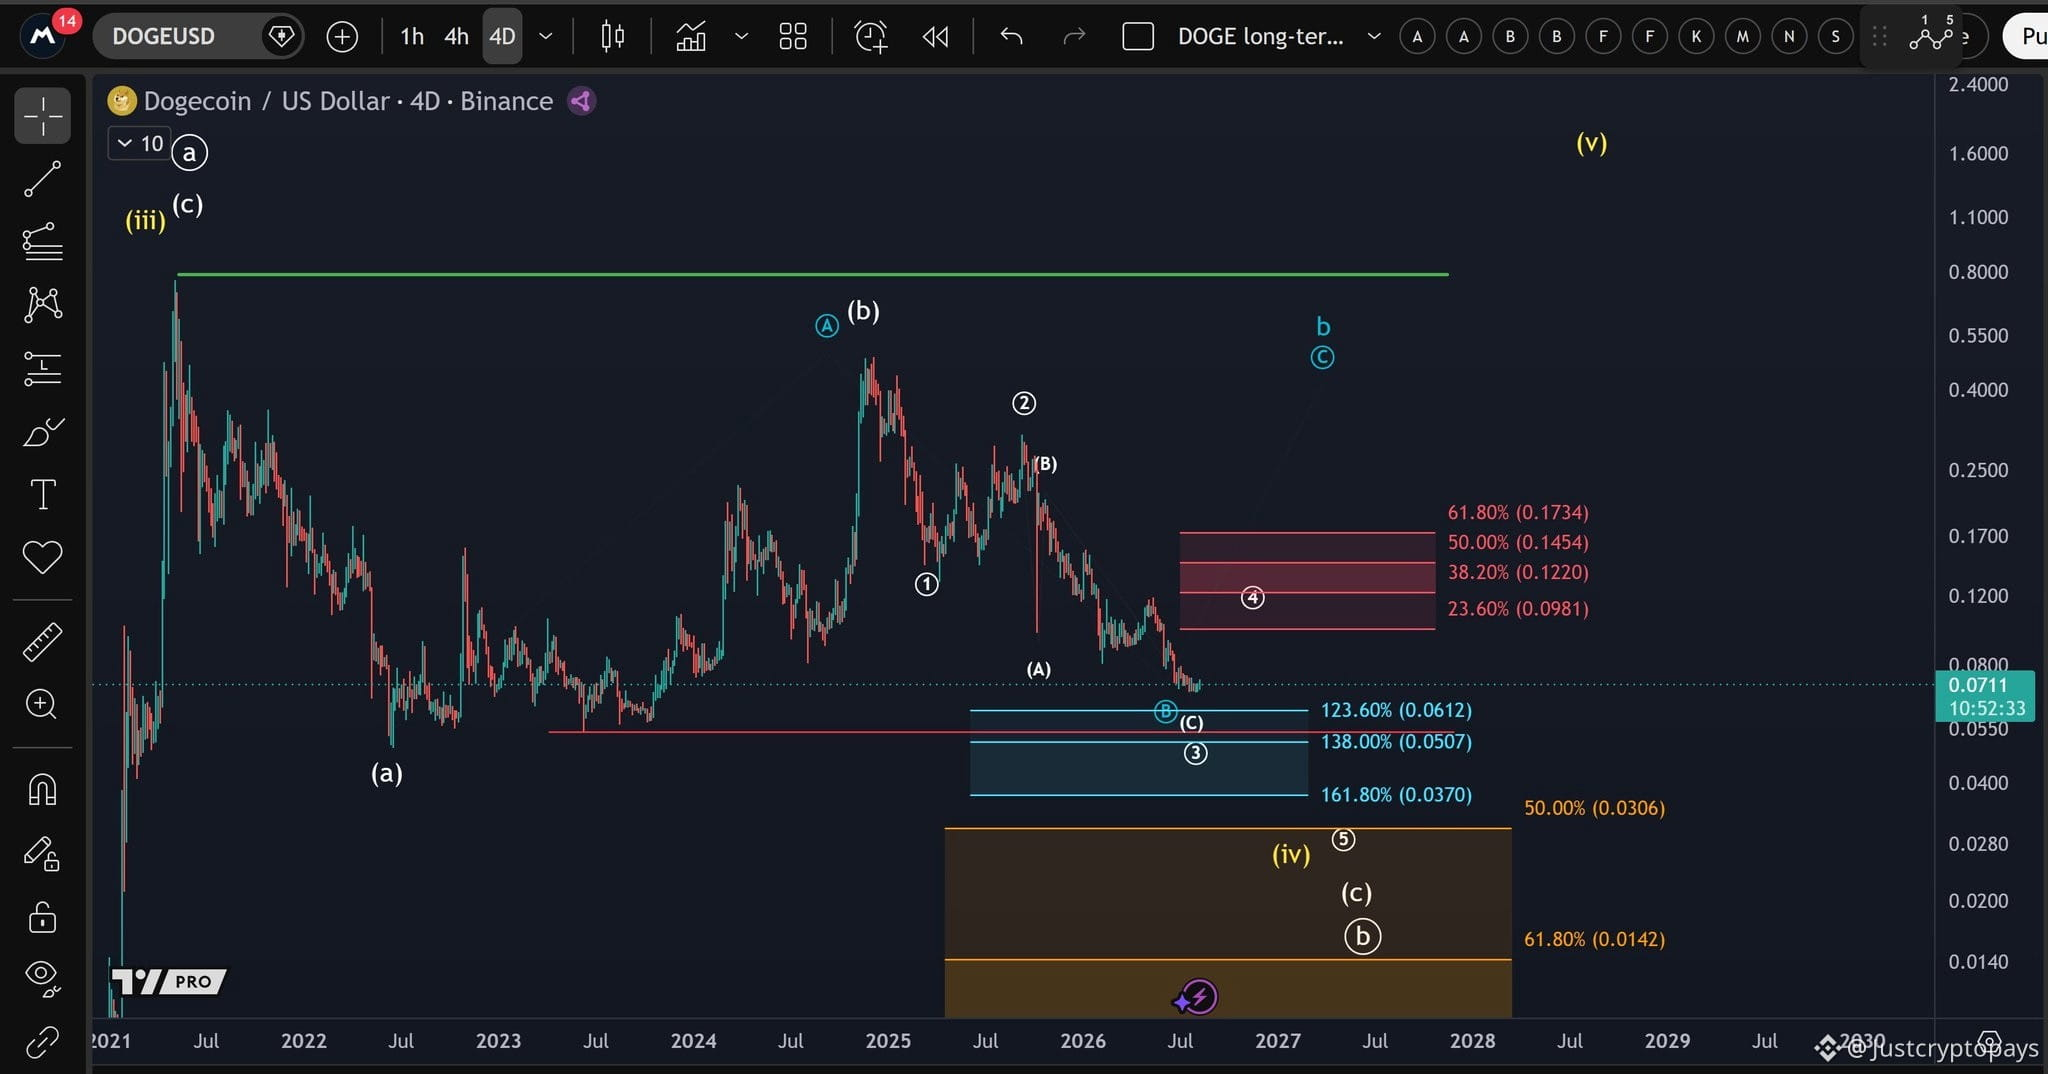The width and height of the screenshot is (2048, 1074).
Task: Click the 123.60% (0.0612) extension label
Action: point(1396,710)
